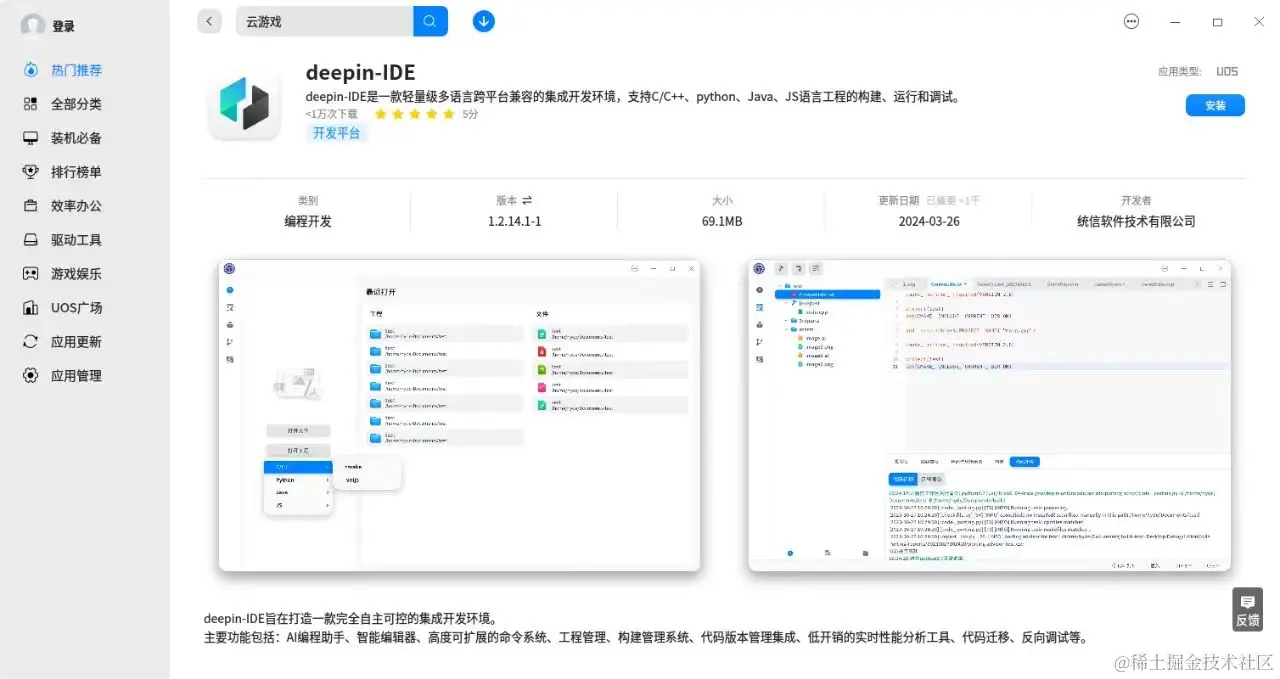The height and width of the screenshot is (679, 1280).
Task: Click the category value 编程开发
Action: click(308, 221)
